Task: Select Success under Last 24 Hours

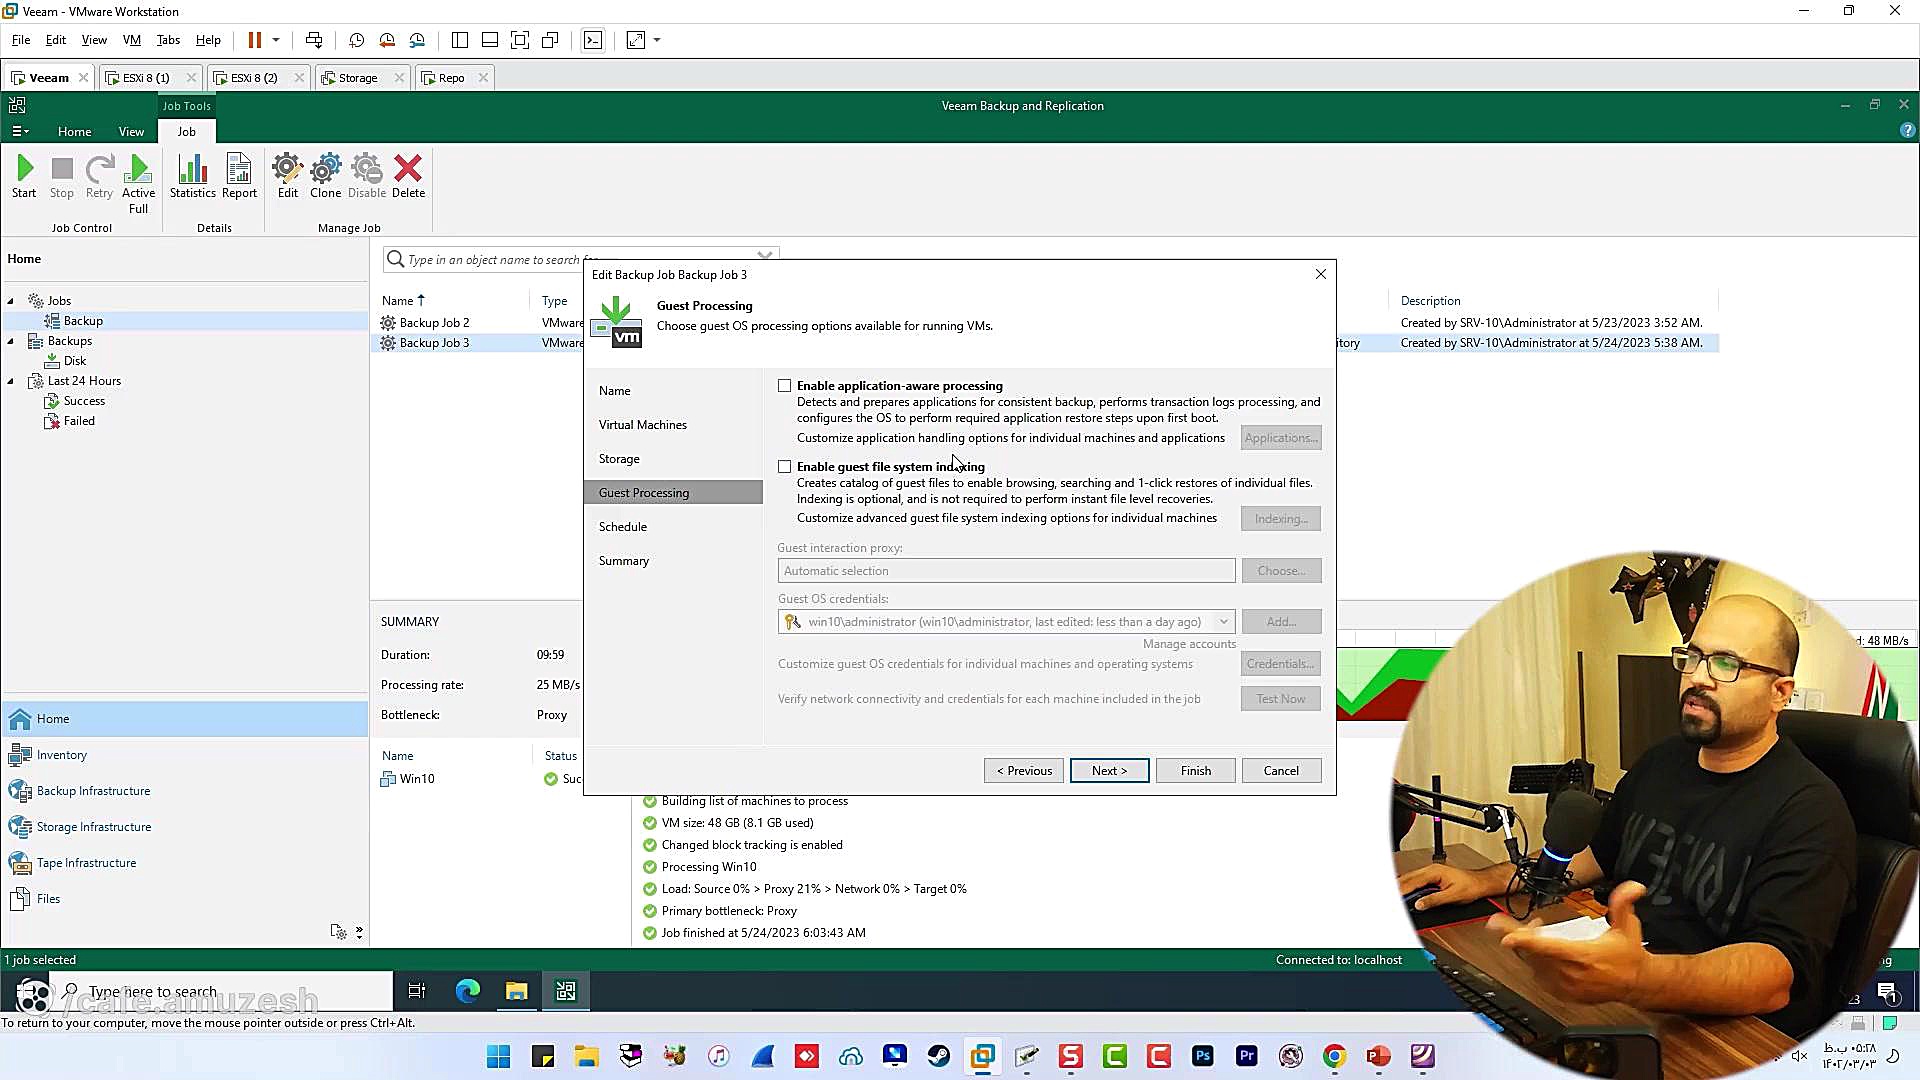Action: pos(84,401)
